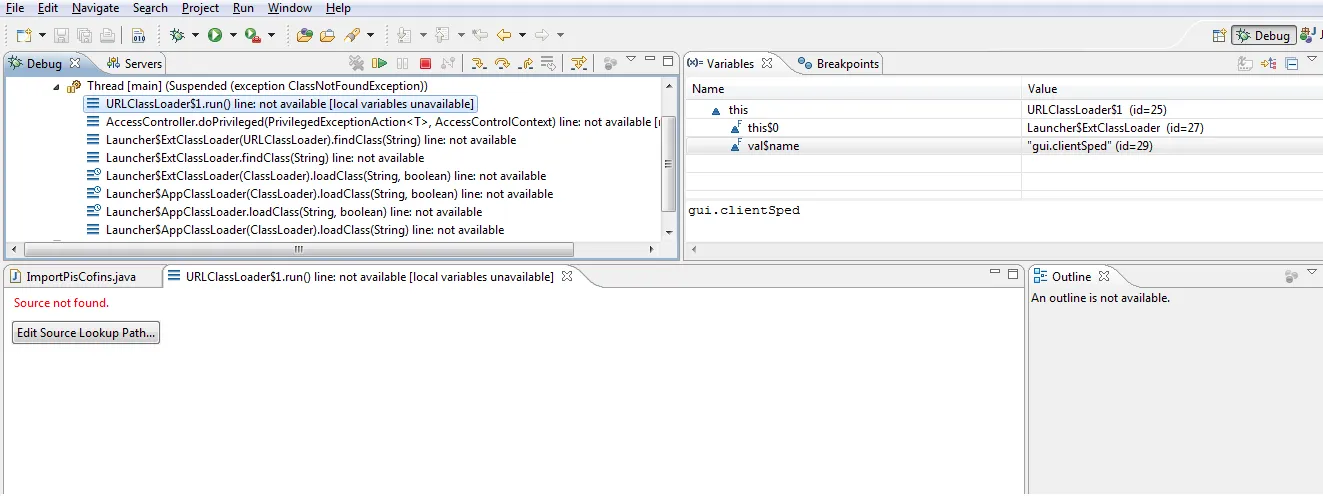This screenshot has width=1323, height=496.
Task: Click the Edit Source Lookup Path button
Action: tap(86, 333)
